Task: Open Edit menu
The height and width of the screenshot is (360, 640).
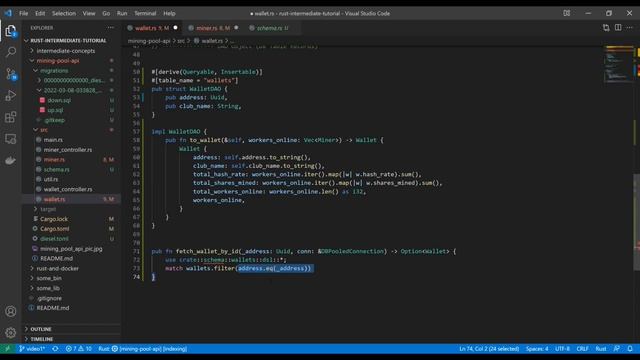Action: coord(40,13)
